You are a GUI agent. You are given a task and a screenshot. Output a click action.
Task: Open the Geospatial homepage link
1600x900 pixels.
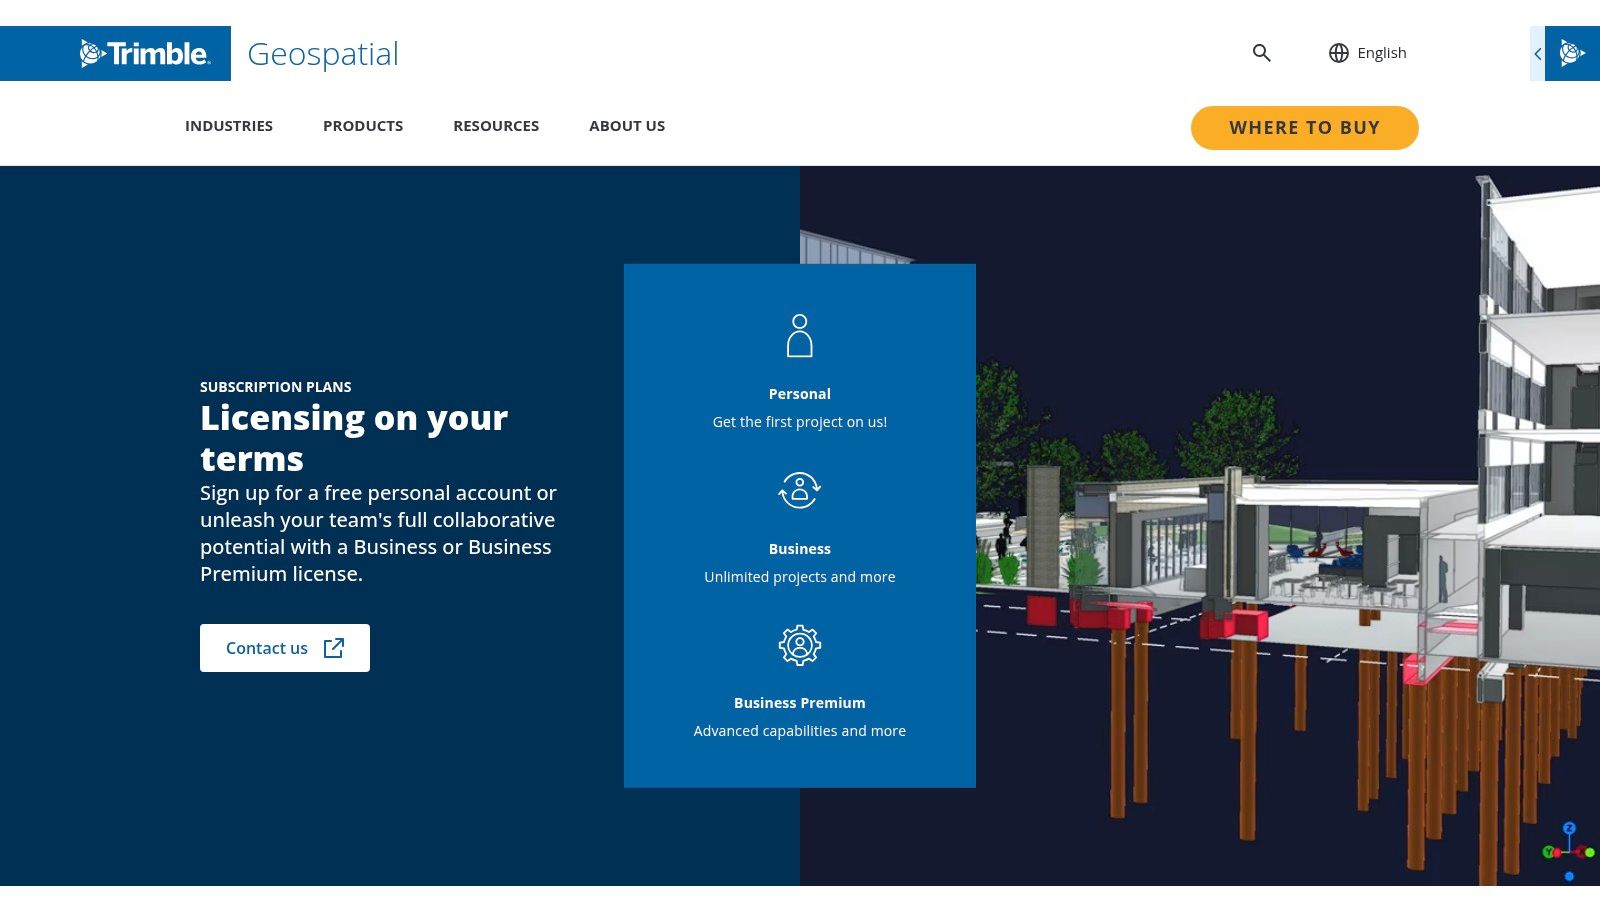(323, 55)
